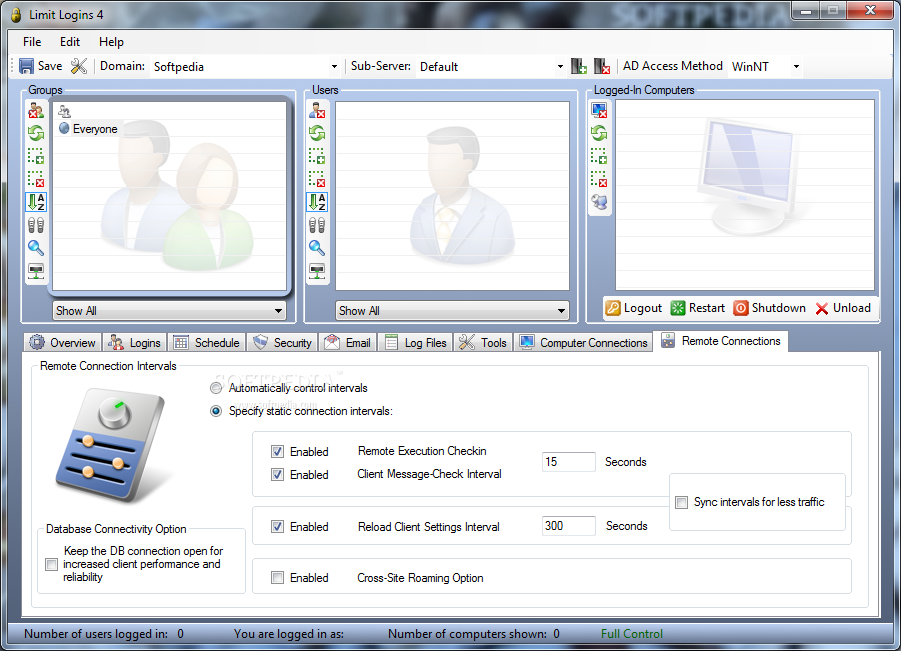
Task: Click the Save label in the toolbar
Action: point(50,66)
